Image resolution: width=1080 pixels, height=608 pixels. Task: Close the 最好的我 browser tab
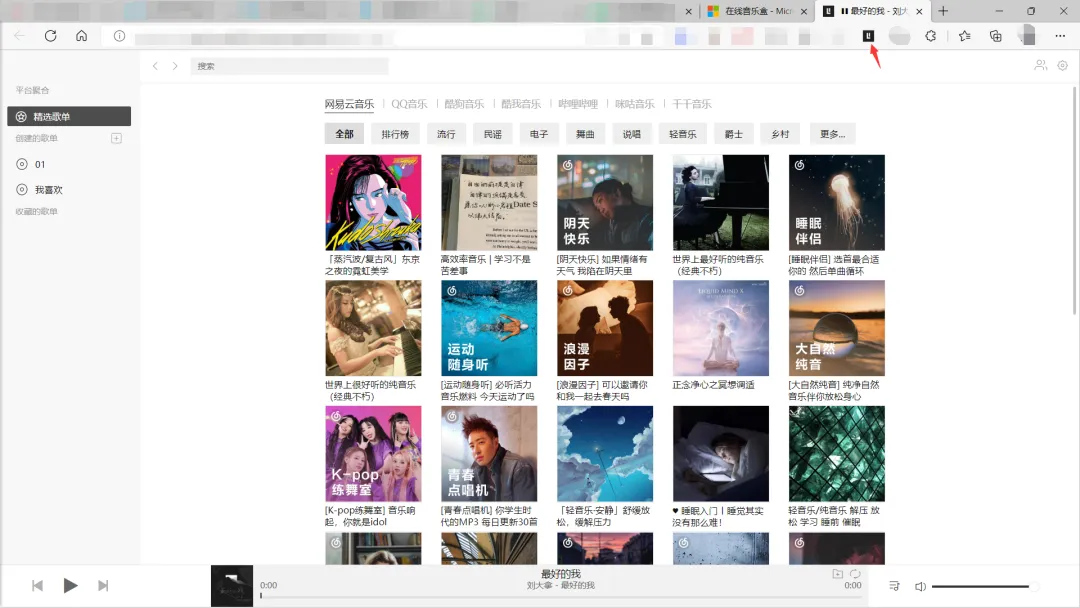pyautogui.click(x=919, y=11)
